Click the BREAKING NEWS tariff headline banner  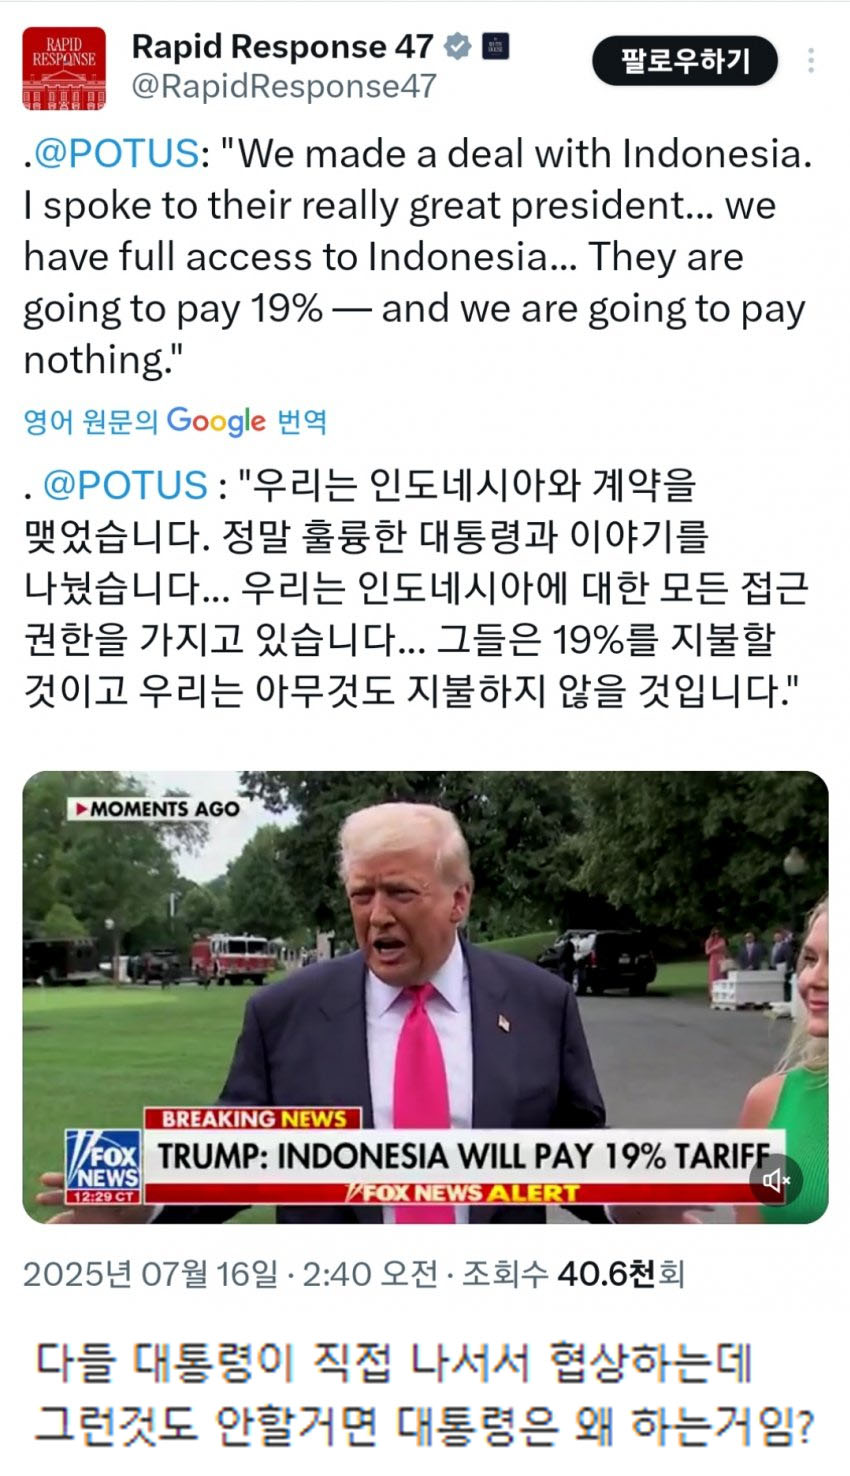click(x=463, y=1155)
